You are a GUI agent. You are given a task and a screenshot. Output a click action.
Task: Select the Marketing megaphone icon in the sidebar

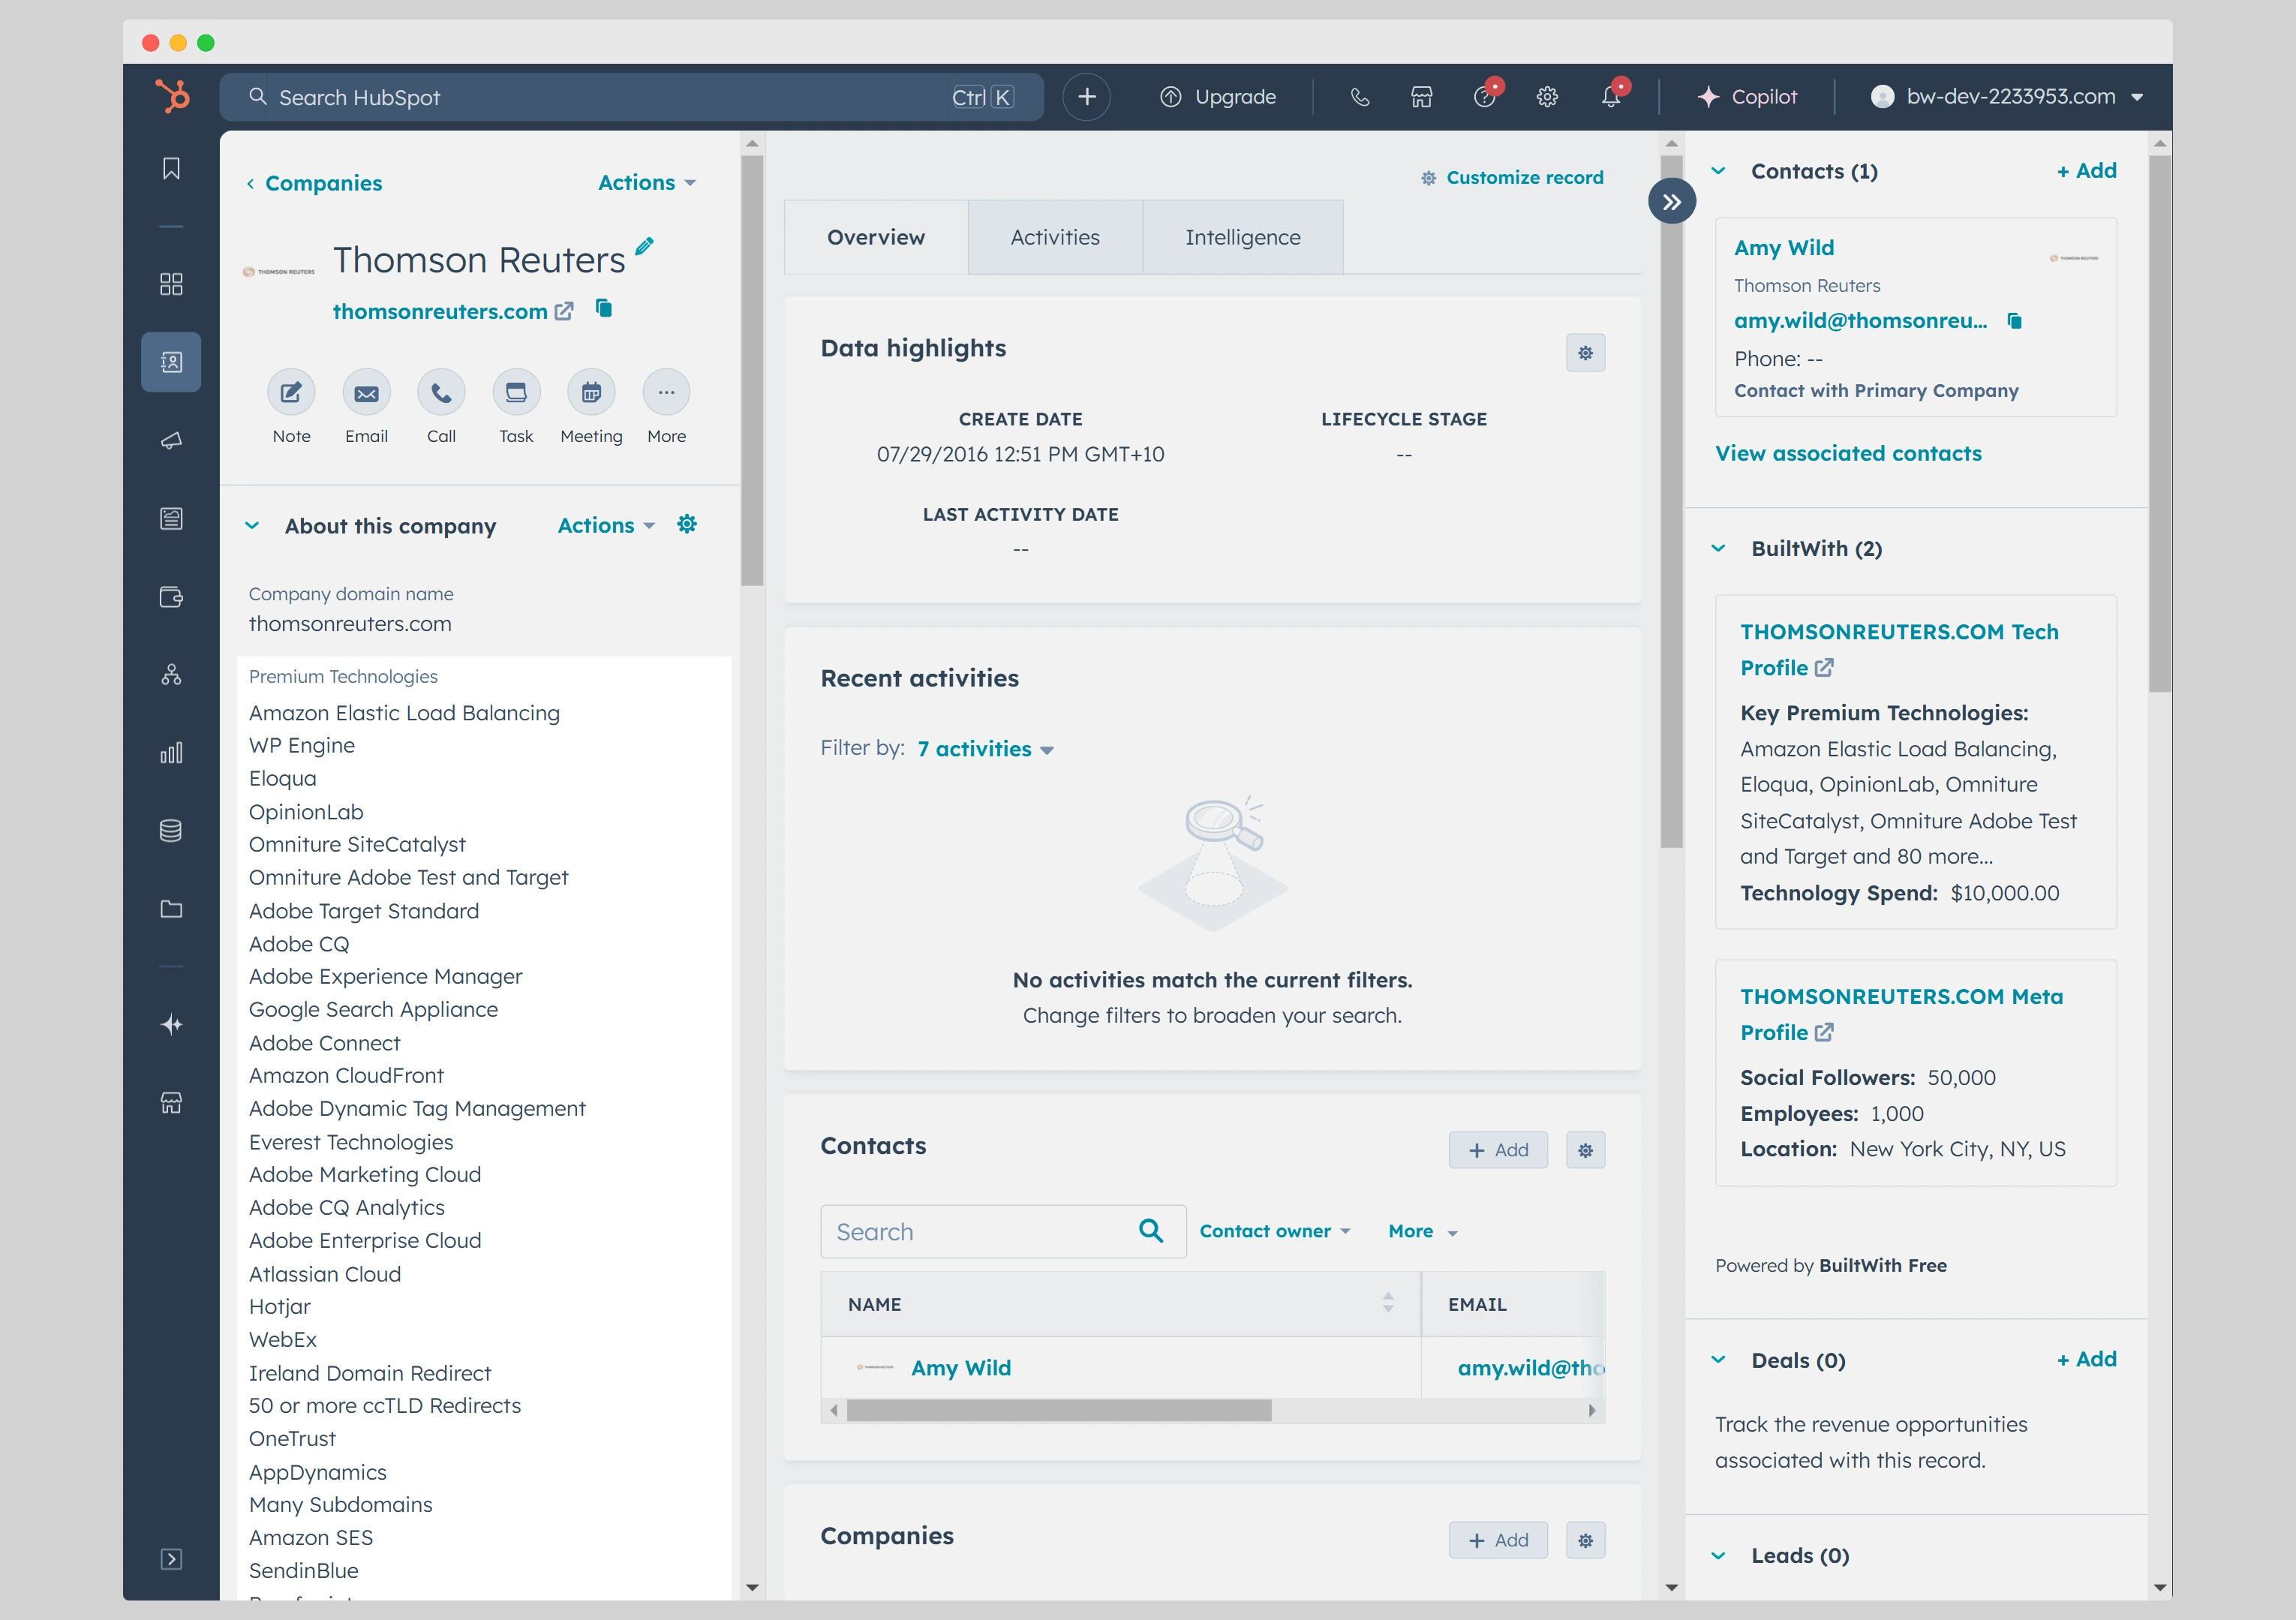tap(171, 440)
